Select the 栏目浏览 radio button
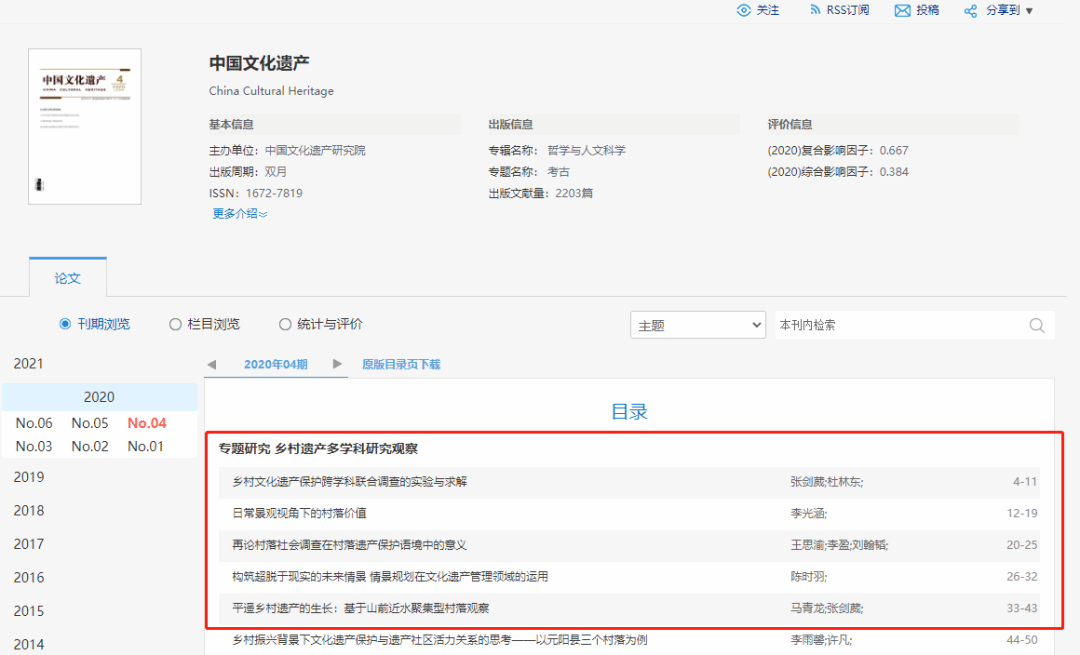1080x655 pixels. pos(175,324)
